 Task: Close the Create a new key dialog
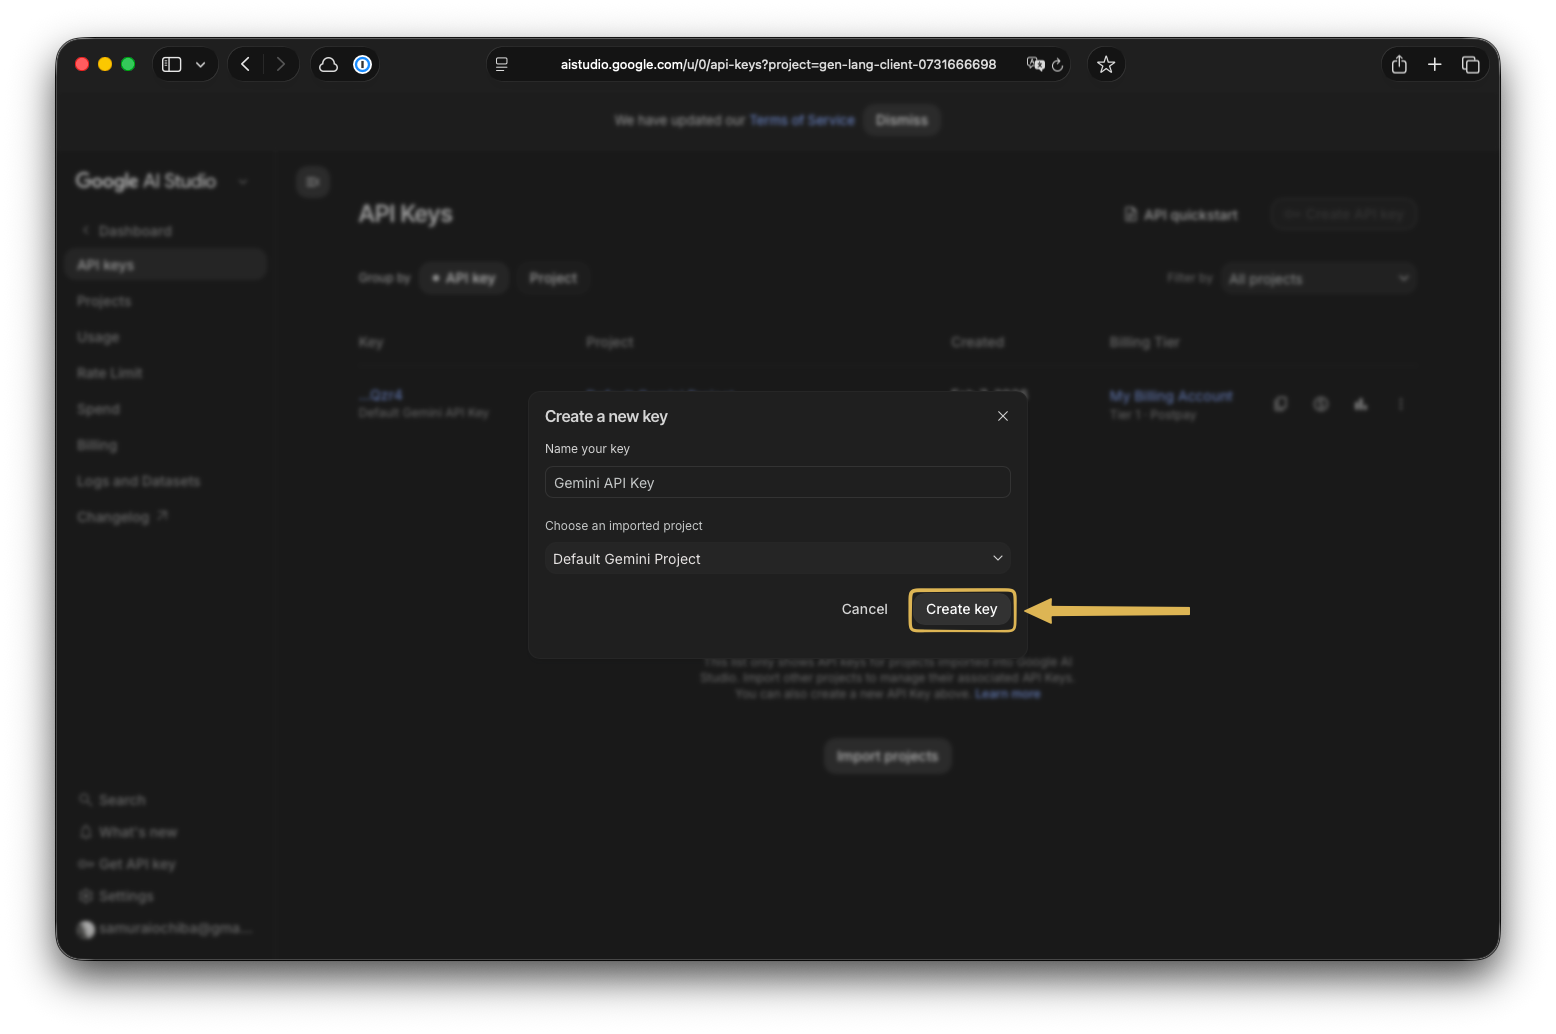coord(1002,416)
